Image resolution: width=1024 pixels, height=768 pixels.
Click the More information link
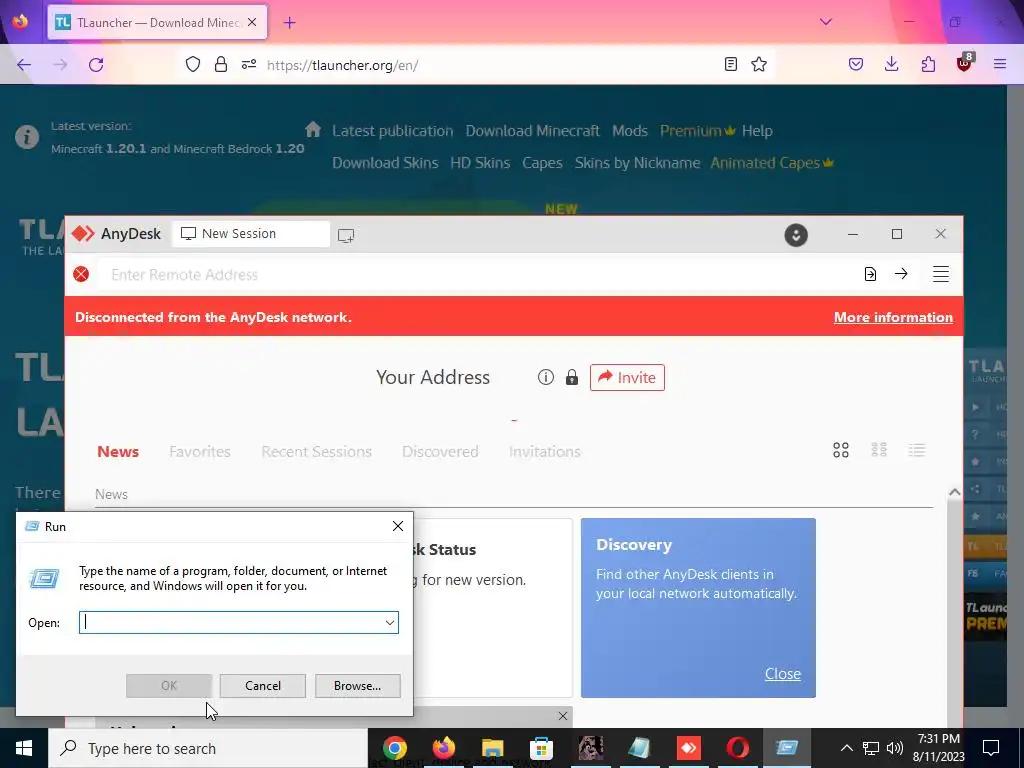point(893,317)
